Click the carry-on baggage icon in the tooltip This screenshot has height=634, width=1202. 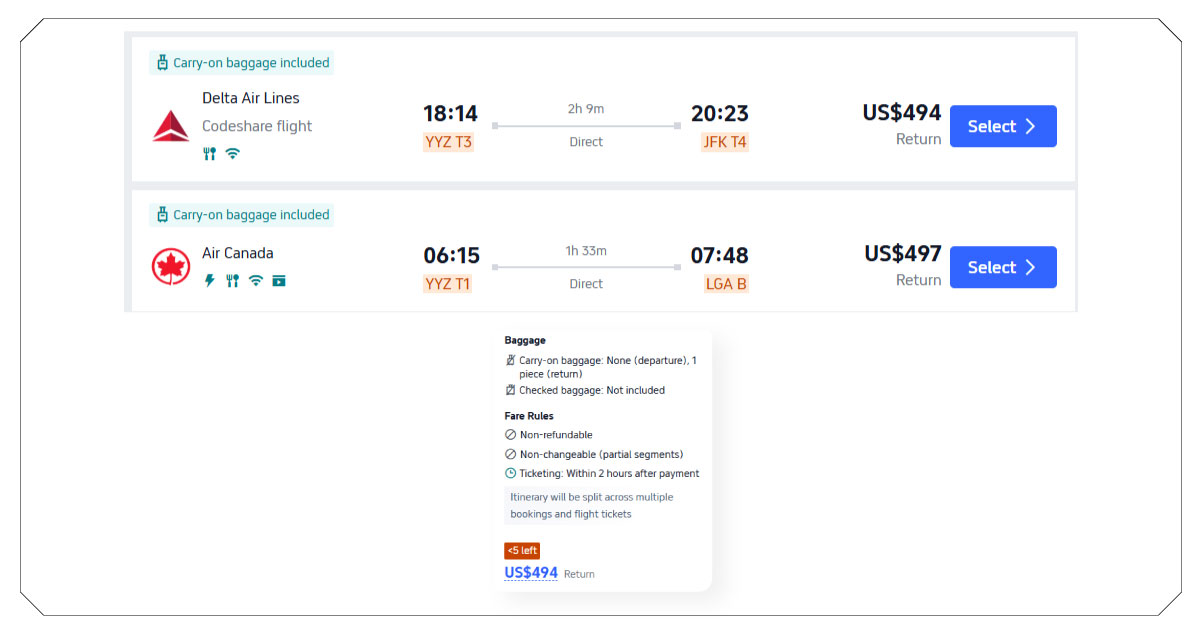click(510, 361)
